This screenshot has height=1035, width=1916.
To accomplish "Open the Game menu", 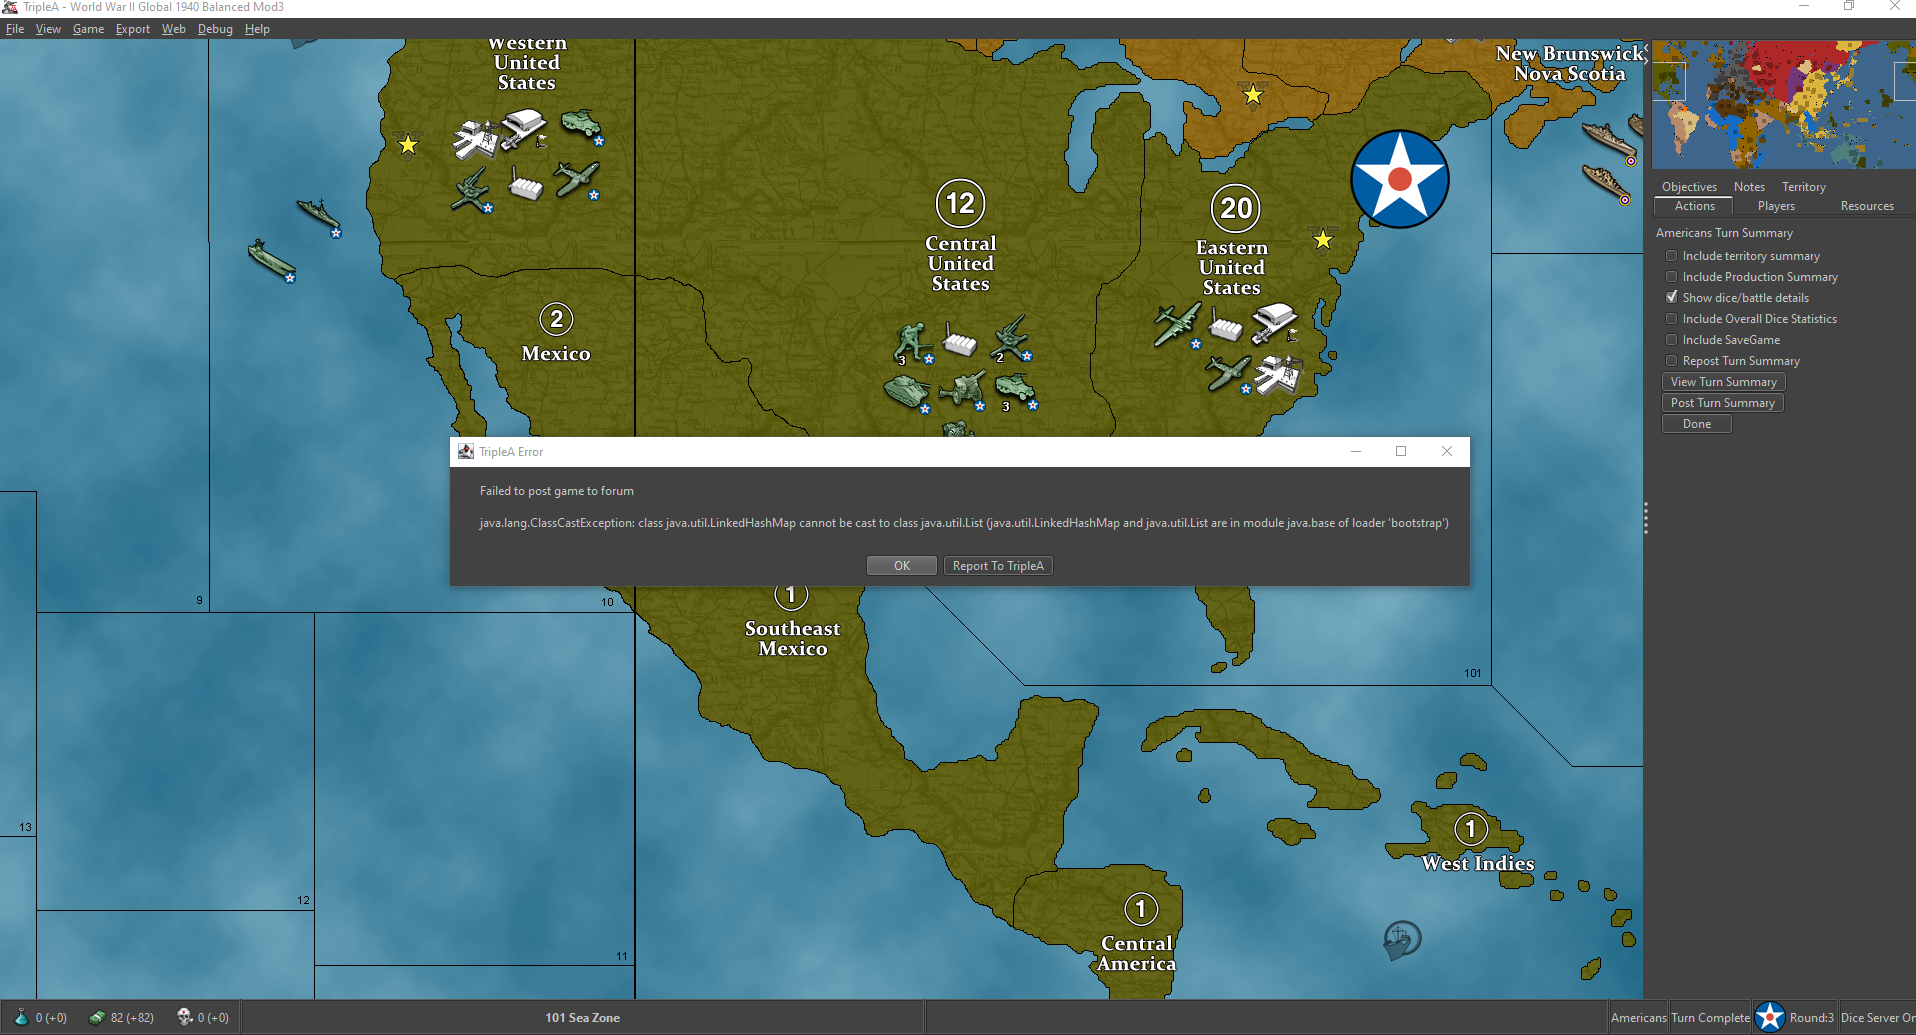I will coord(88,29).
